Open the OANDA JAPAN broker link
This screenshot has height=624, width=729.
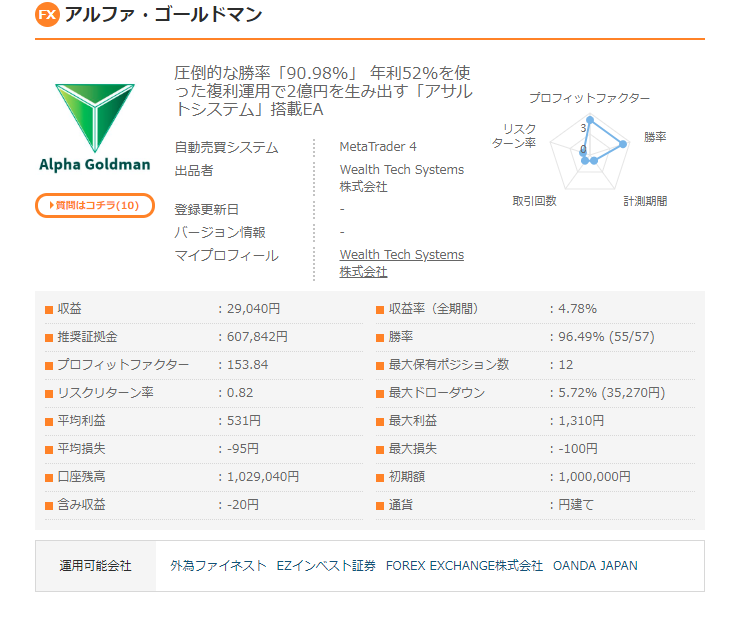click(x=595, y=566)
